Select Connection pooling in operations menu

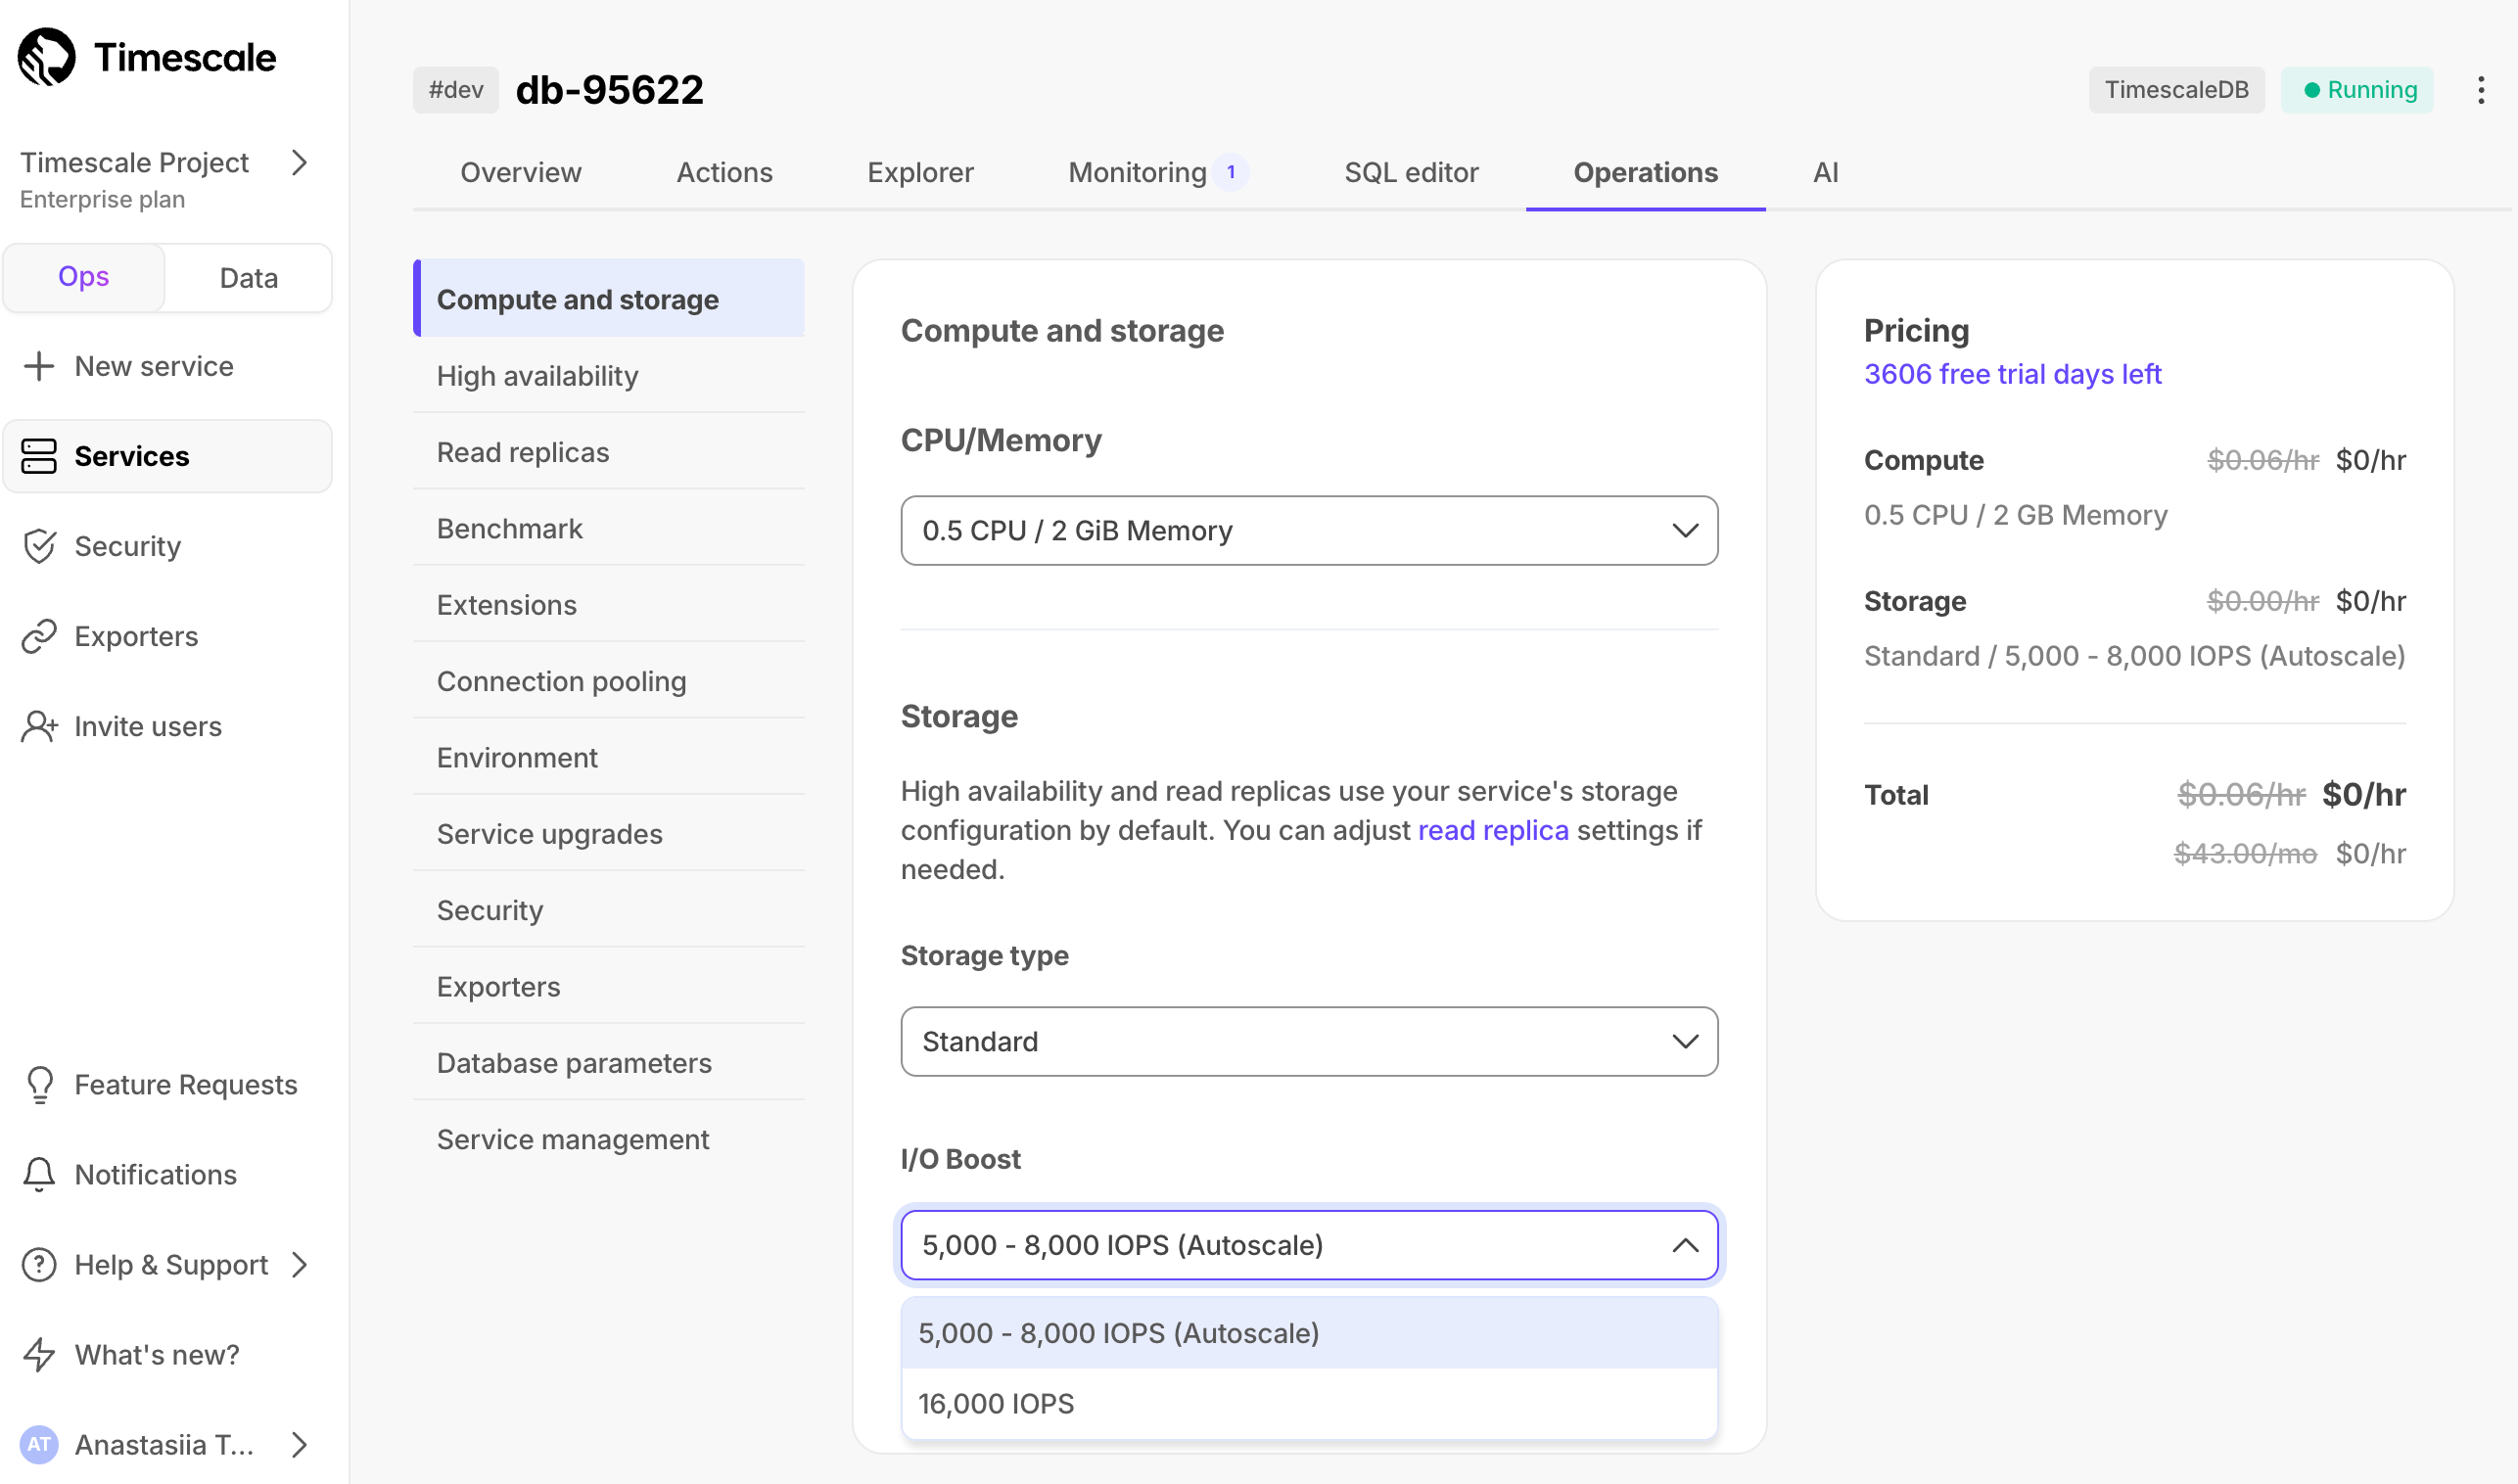click(x=609, y=681)
